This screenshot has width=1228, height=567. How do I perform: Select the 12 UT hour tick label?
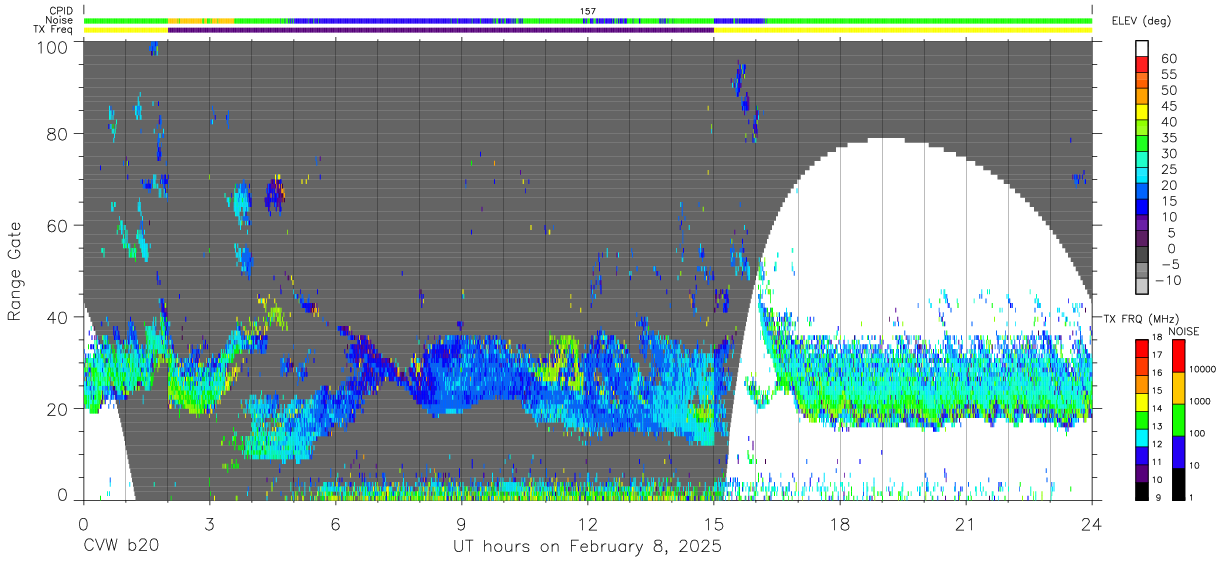tap(587, 525)
